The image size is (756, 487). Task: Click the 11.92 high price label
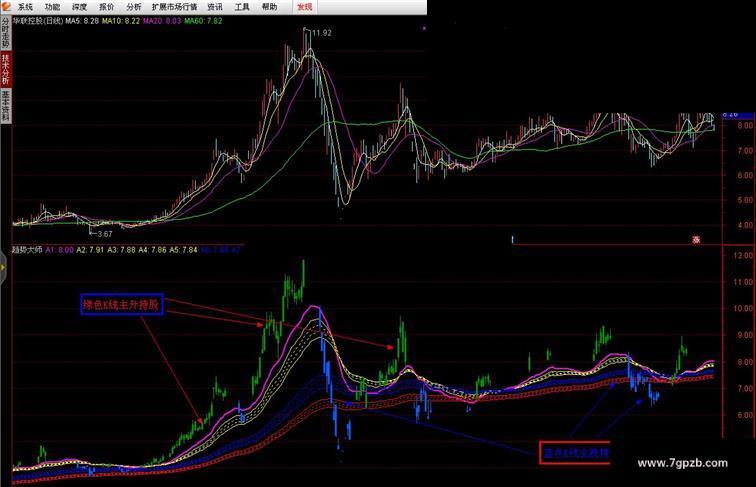coord(322,33)
